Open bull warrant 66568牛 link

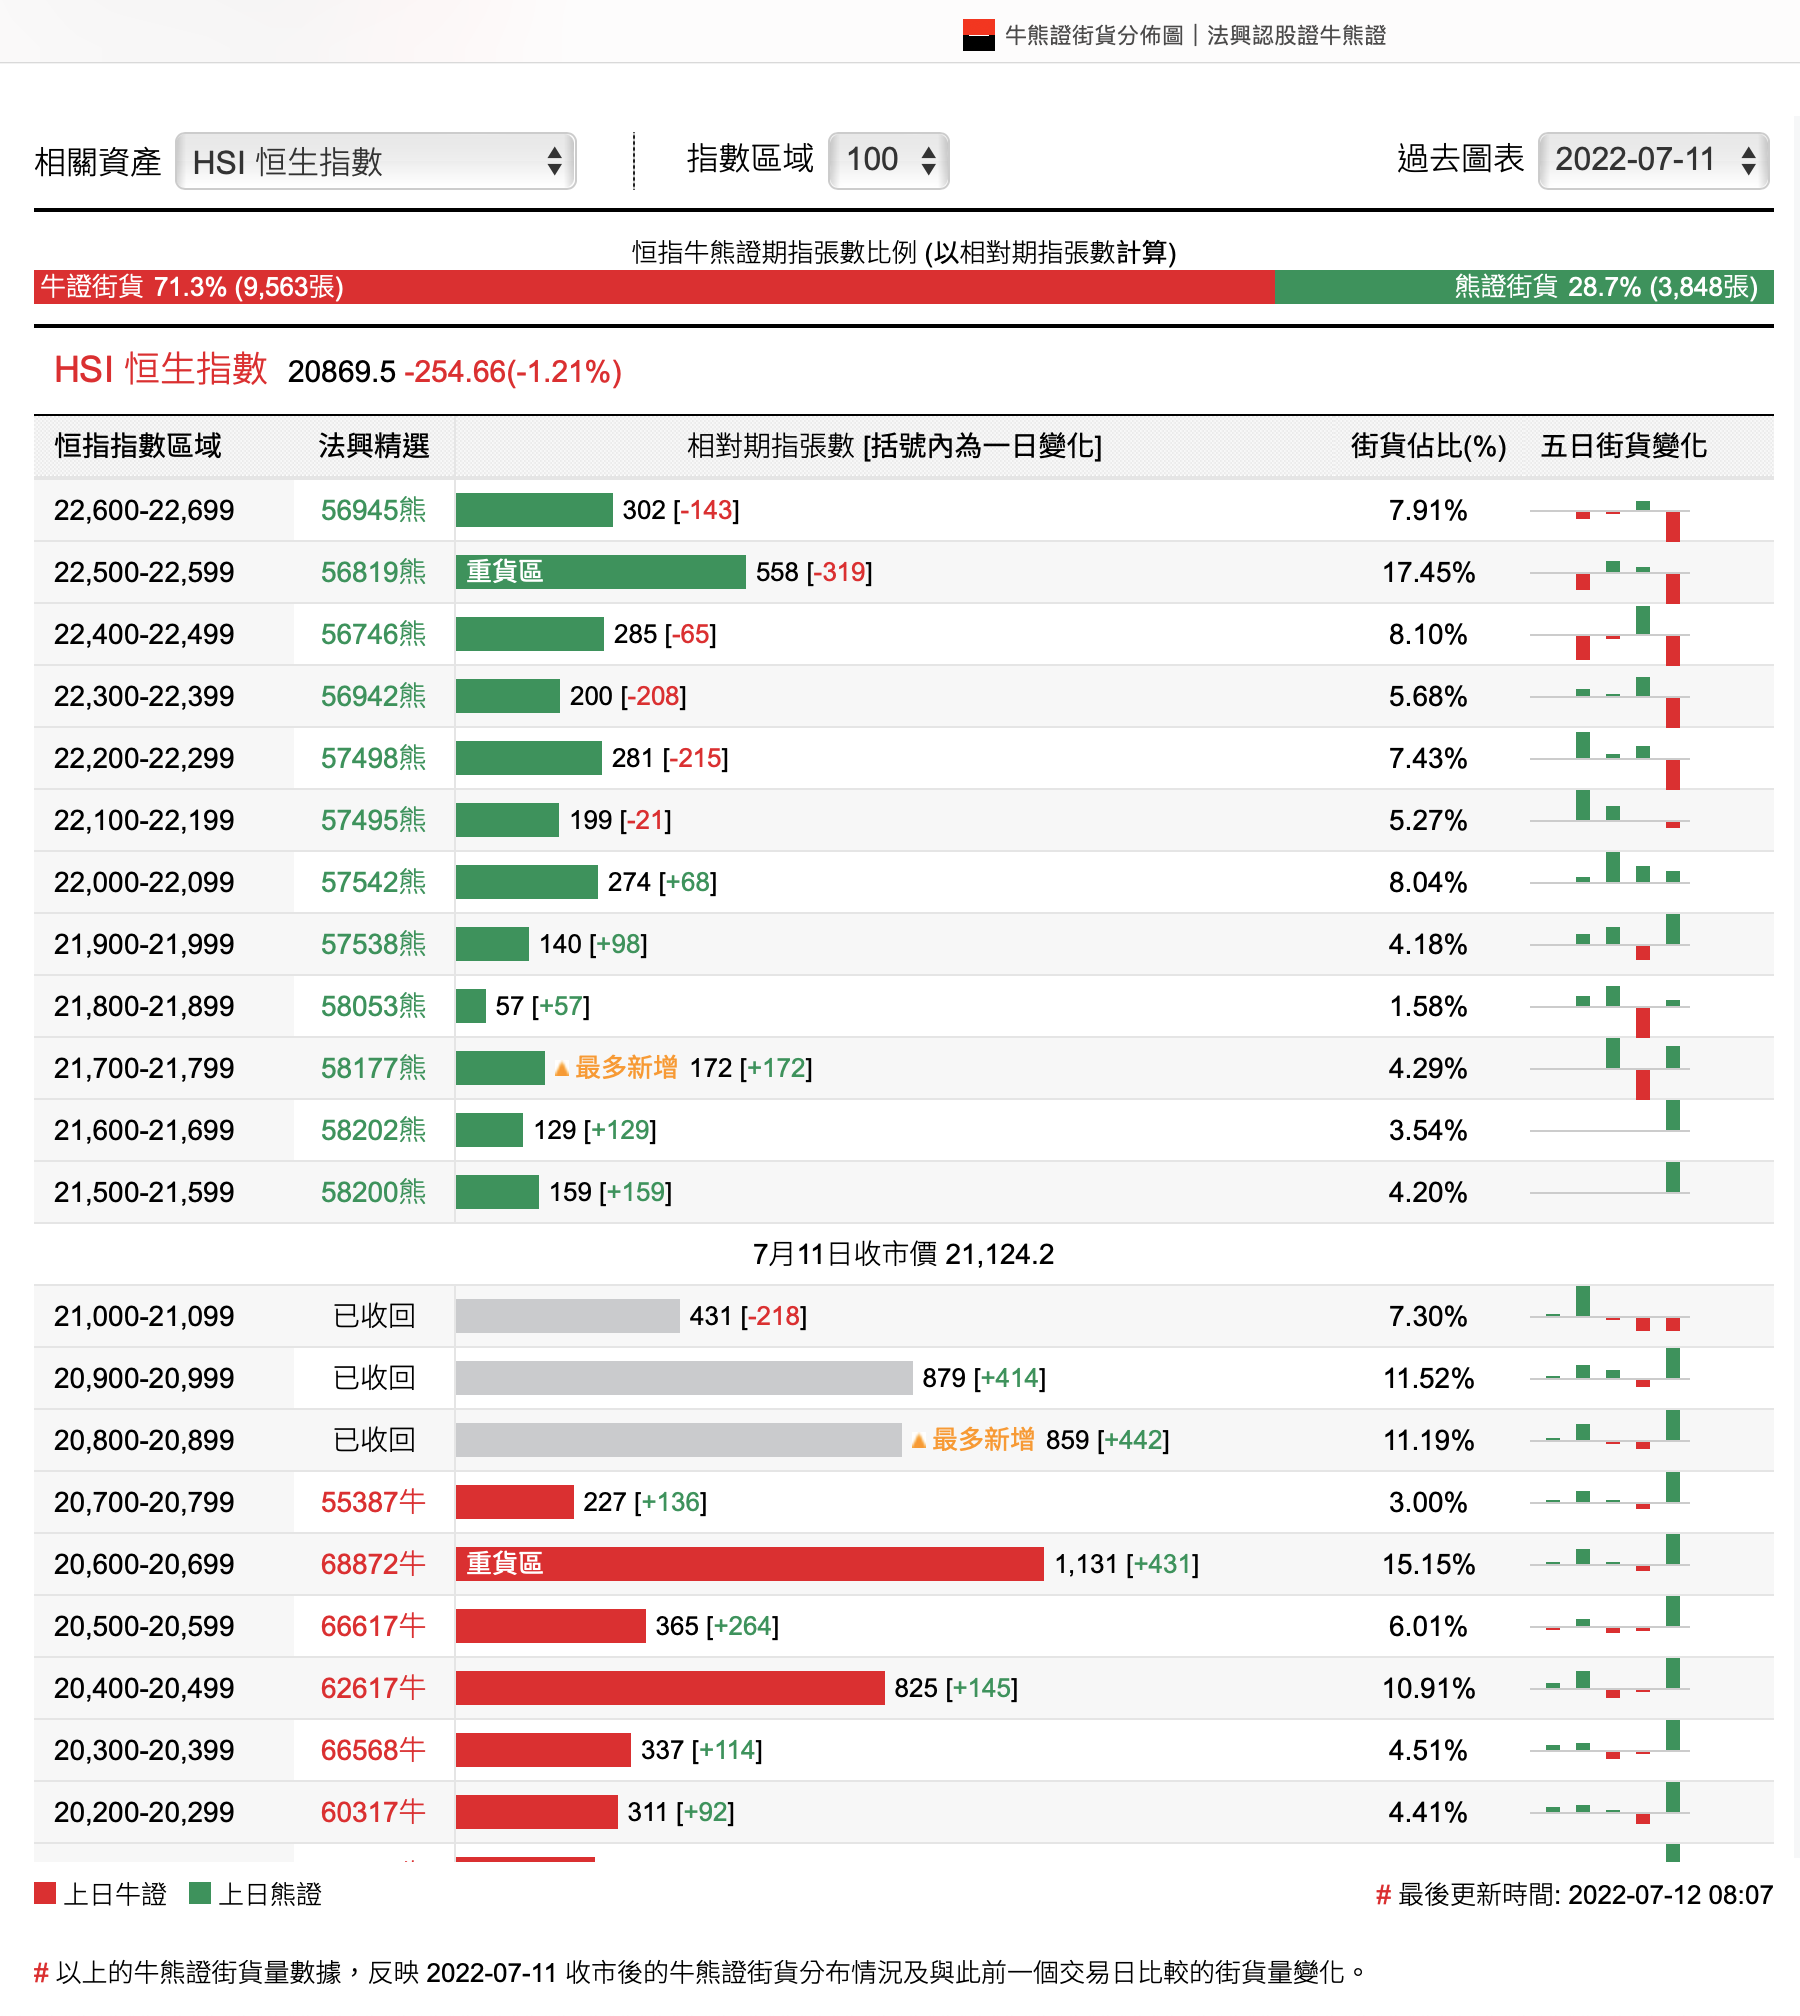pos(373,1750)
